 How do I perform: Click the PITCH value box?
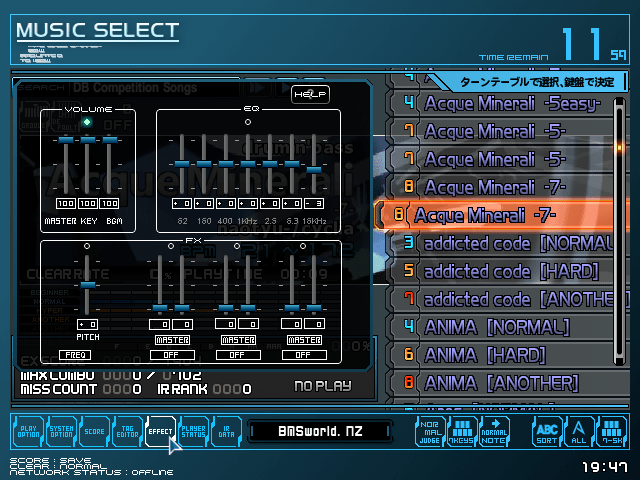pos(88,324)
